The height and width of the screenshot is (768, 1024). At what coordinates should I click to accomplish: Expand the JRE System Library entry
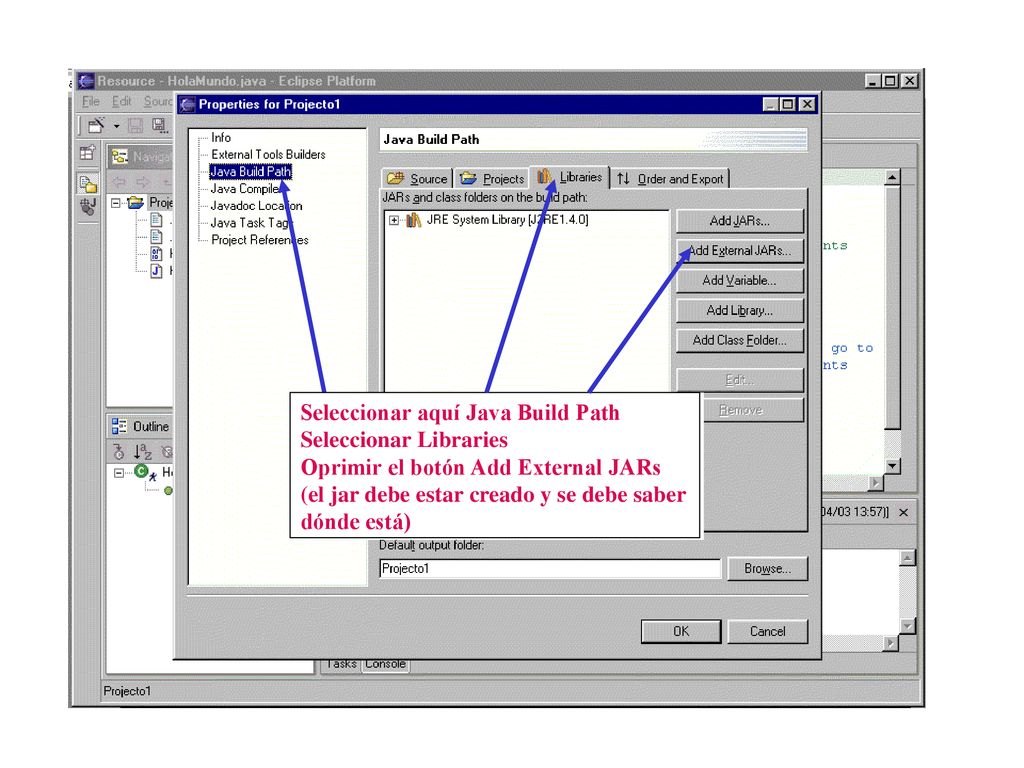coord(394,220)
